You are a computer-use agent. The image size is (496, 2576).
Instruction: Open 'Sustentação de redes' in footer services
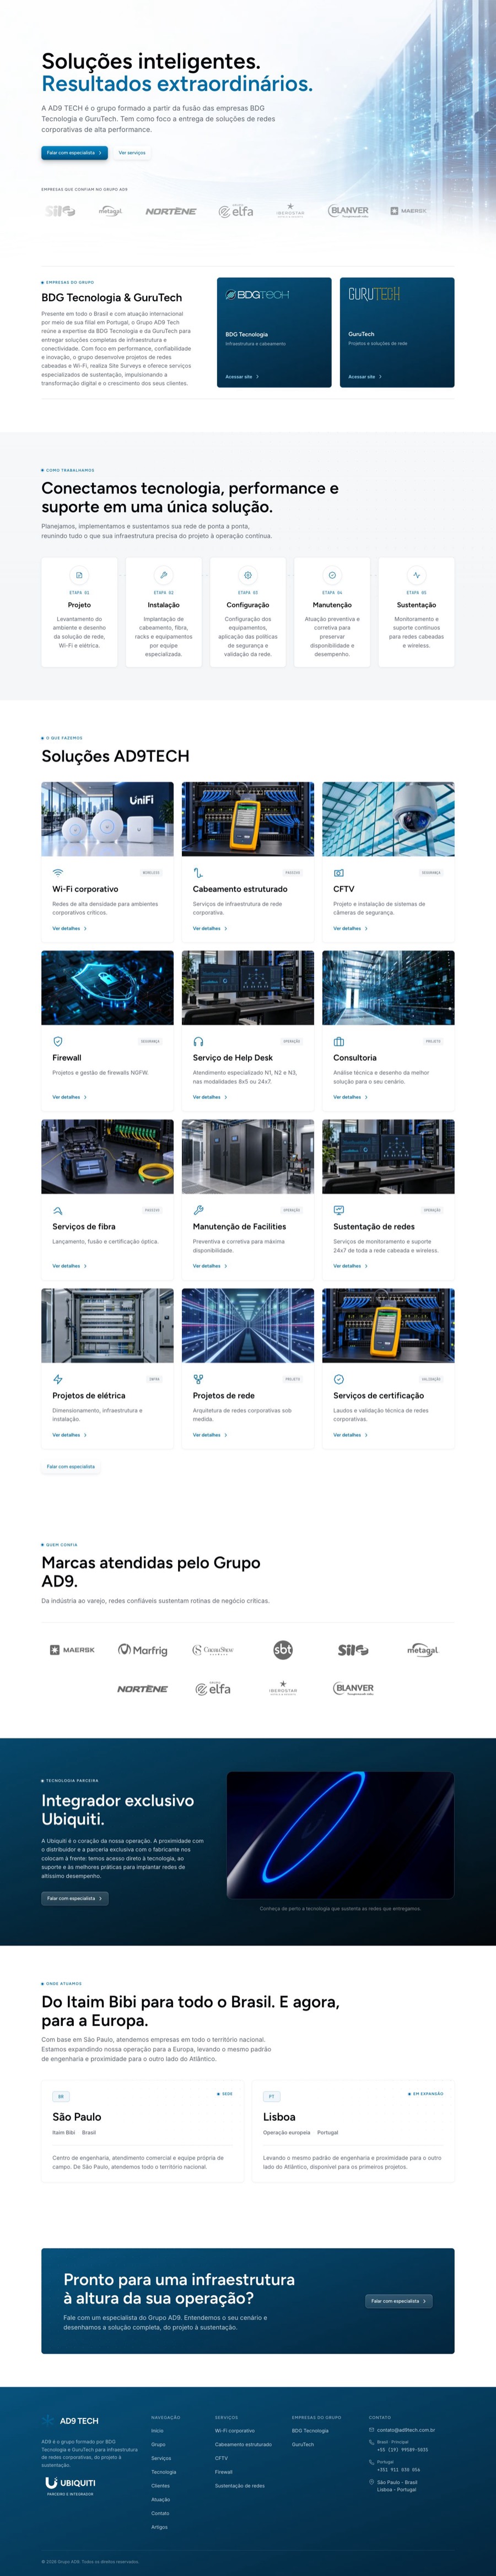pyautogui.click(x=240, y=2486)
